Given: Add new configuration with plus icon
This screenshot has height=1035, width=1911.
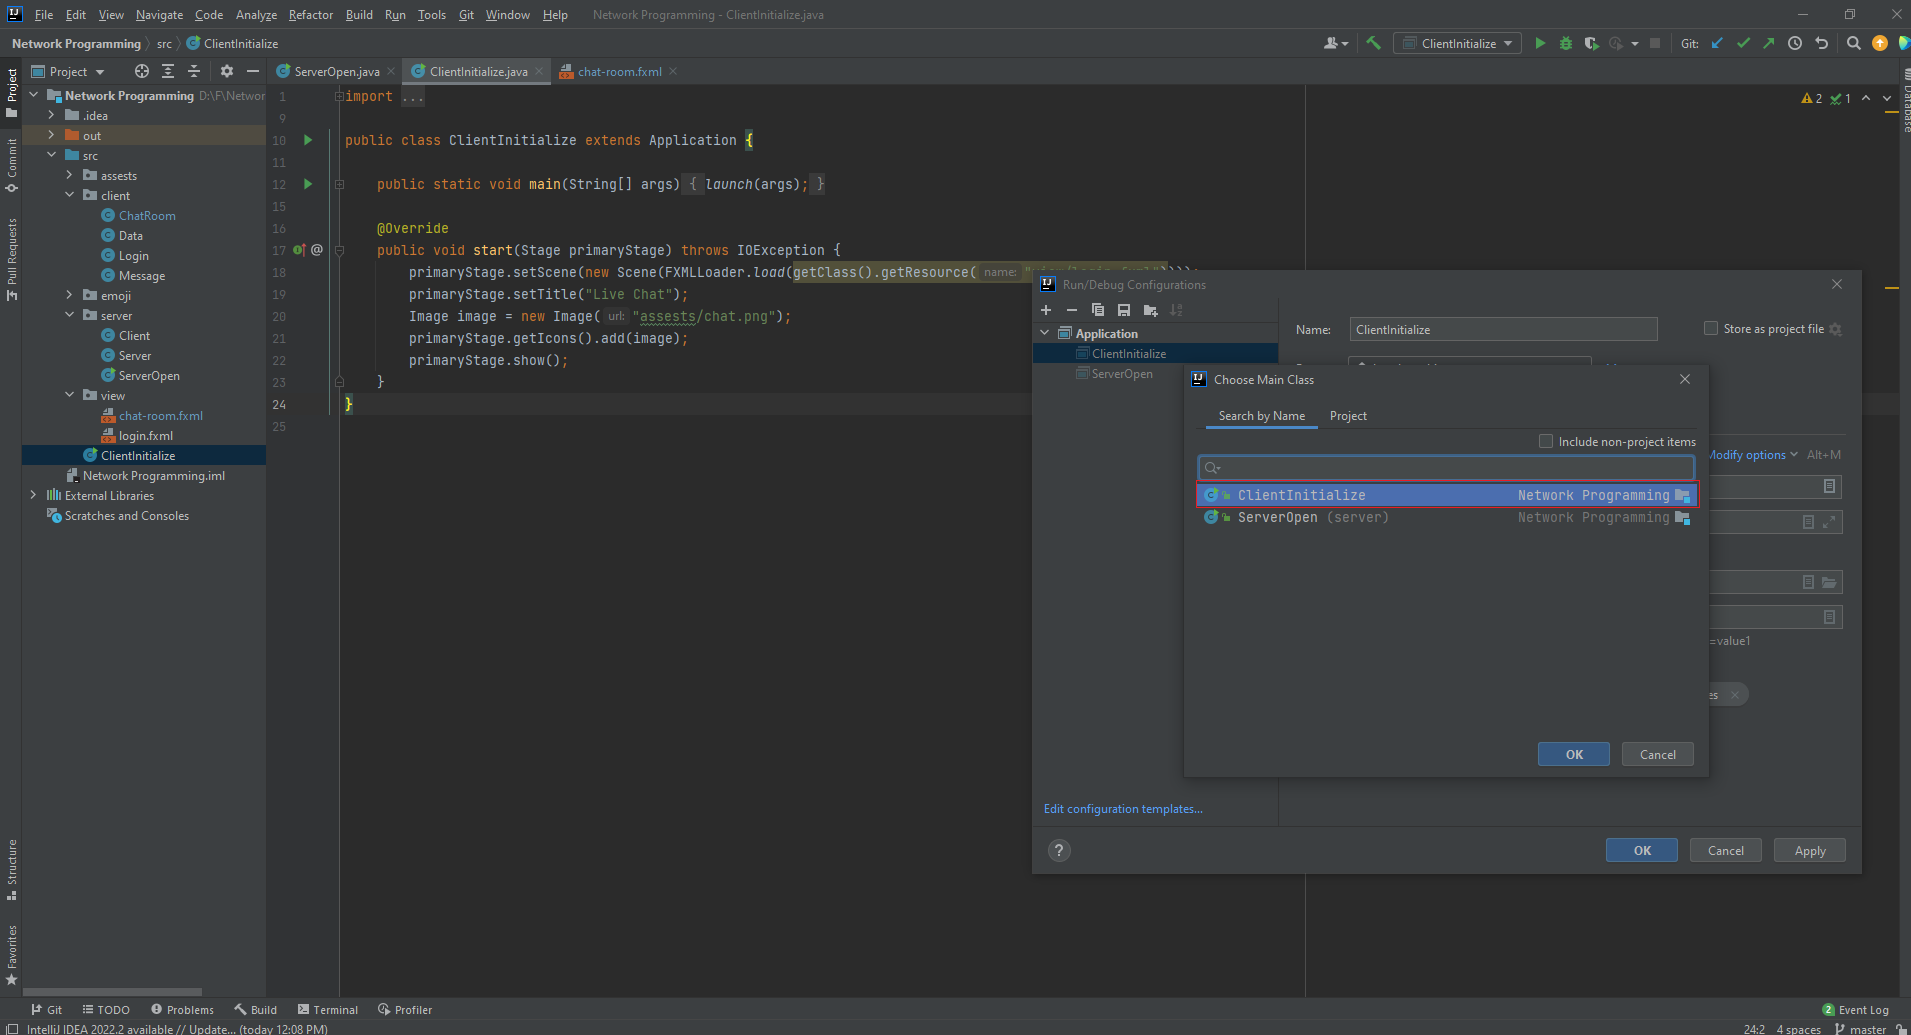Looking at the screenshot, I should (x=1046, y=310).
